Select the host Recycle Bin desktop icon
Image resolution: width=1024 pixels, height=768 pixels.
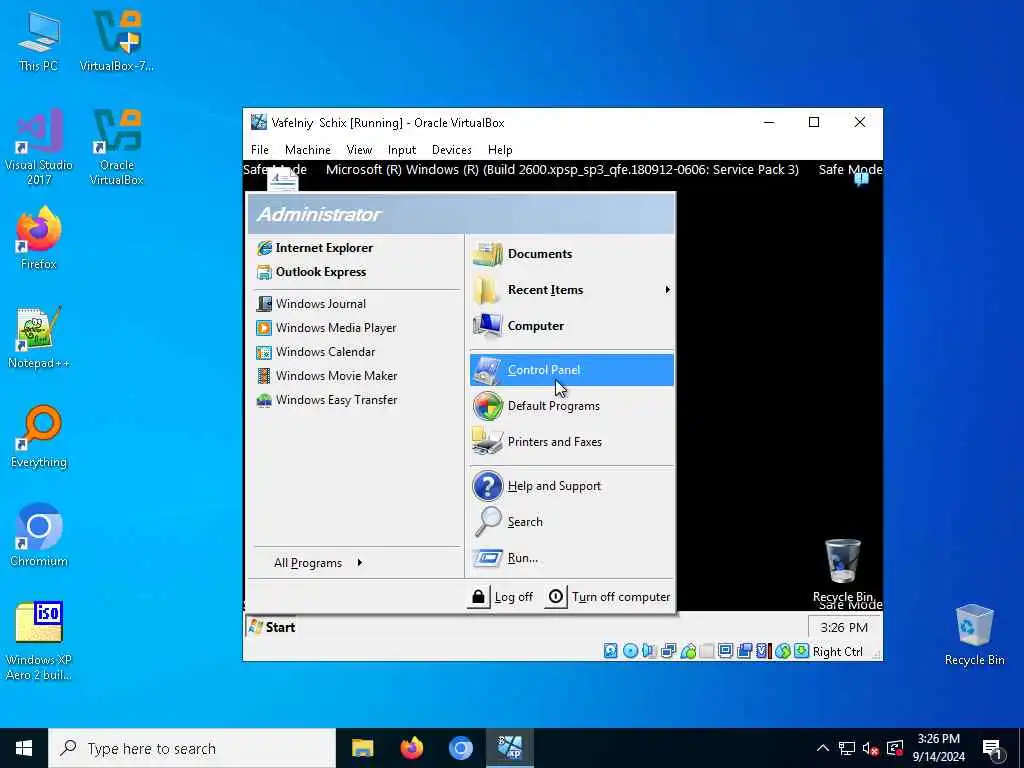pos(974,635)
